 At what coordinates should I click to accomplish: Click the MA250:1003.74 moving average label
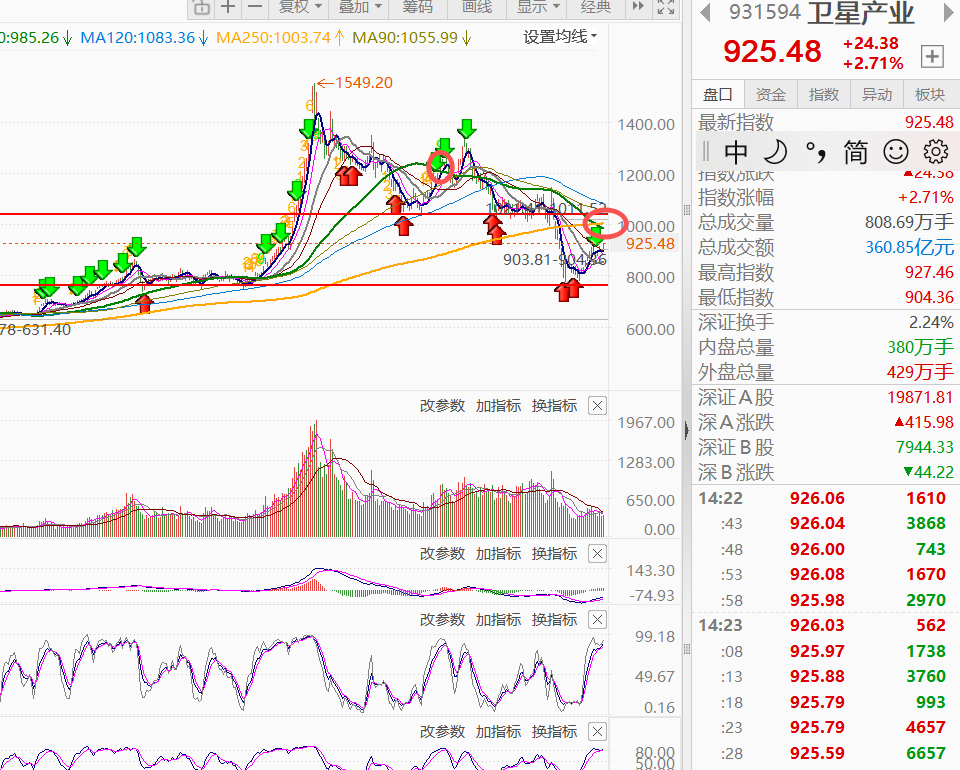point(280,37)
